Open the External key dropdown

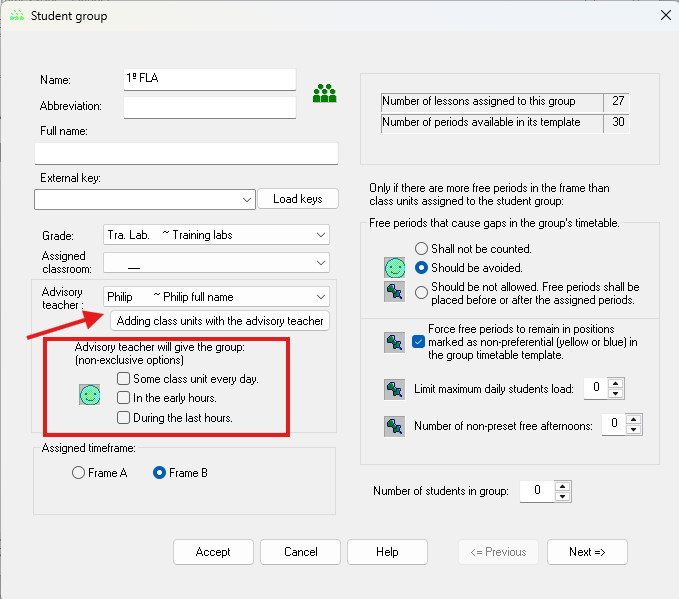247,200
